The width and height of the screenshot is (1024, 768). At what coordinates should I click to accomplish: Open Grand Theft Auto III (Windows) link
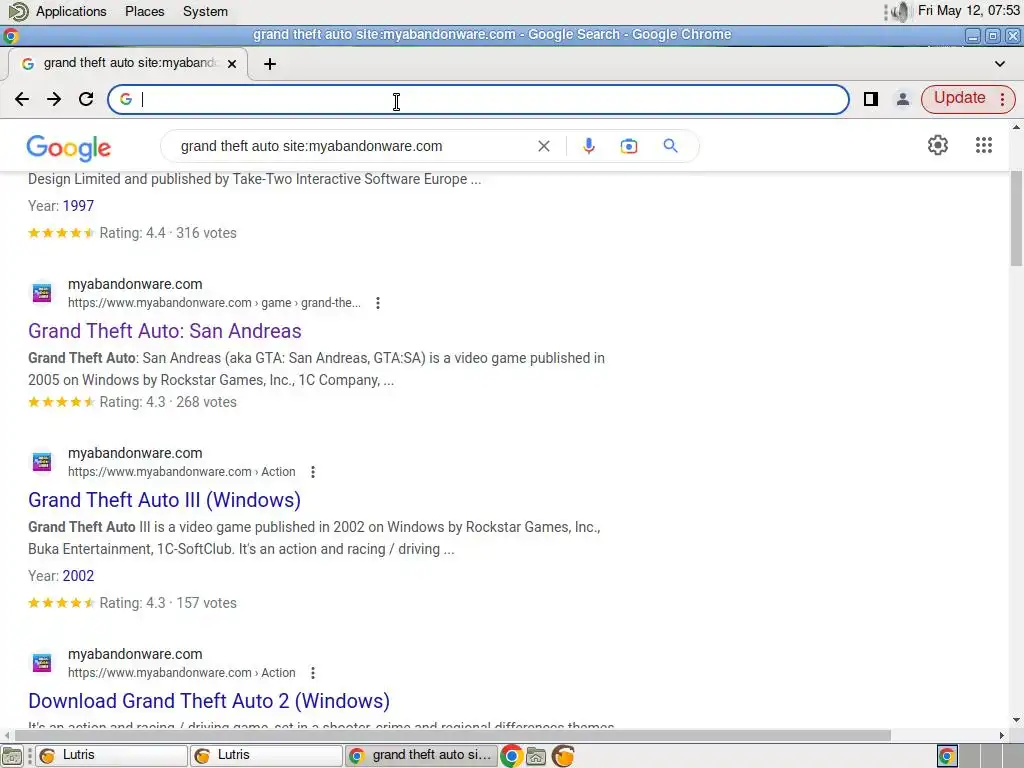coord(165,500)
